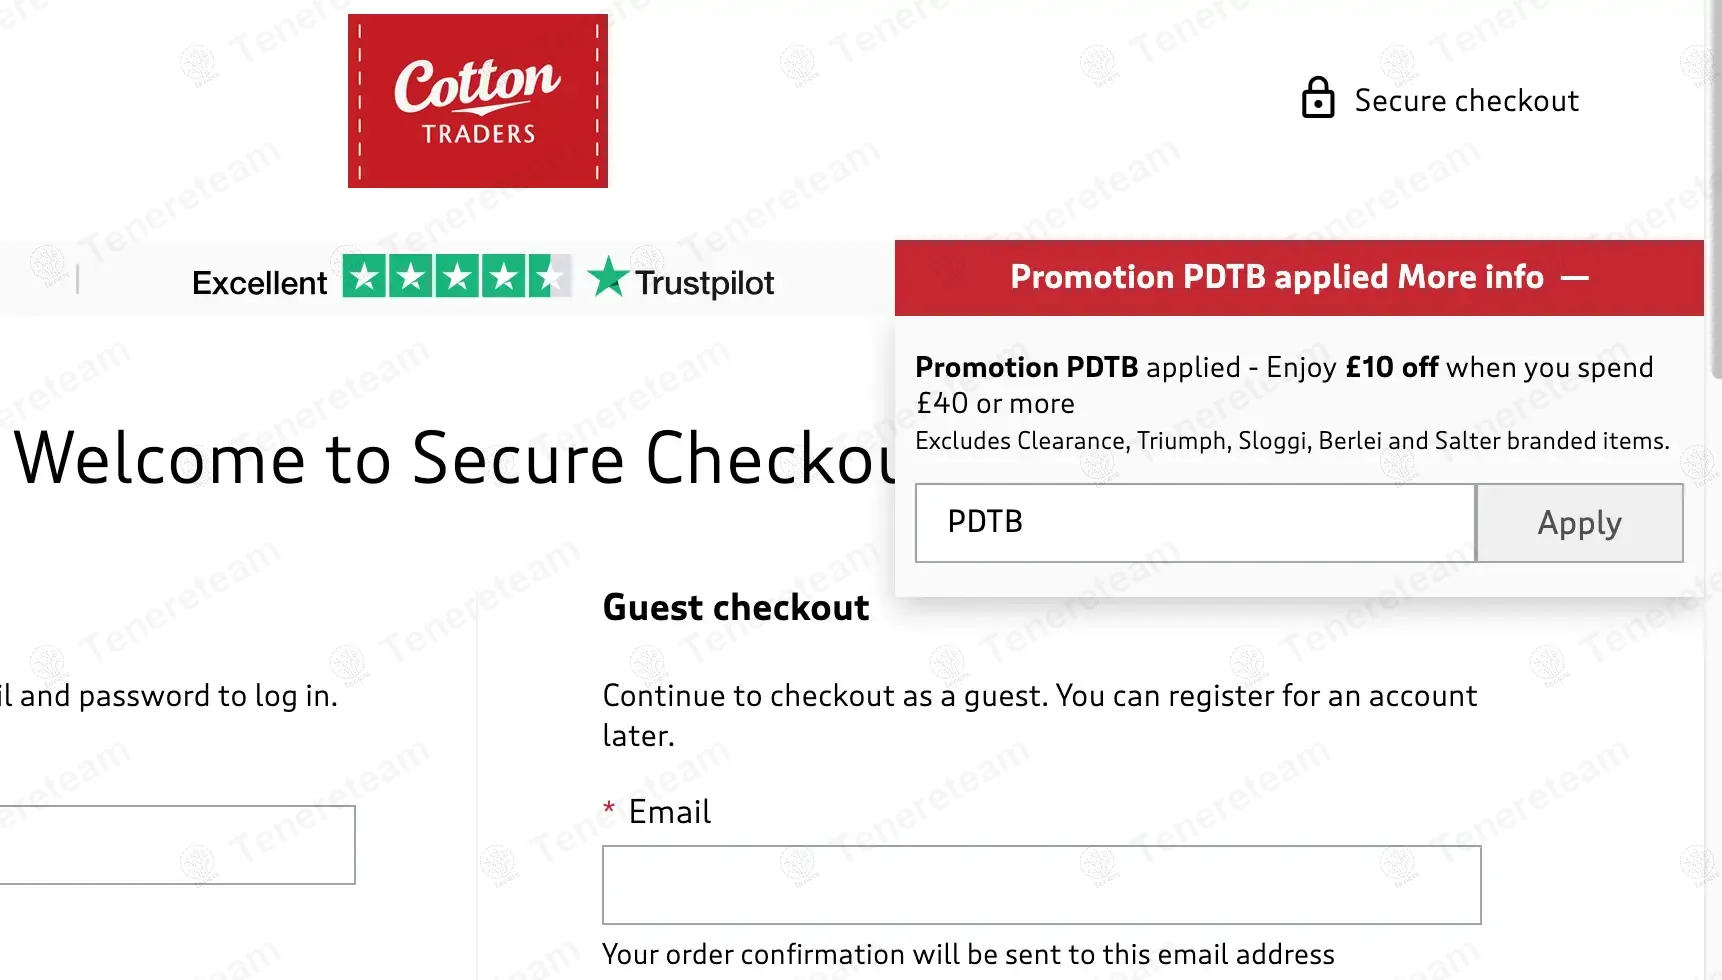
Task: Click the half-filled fifth Trustpilot star
Action: coord(550,277)
